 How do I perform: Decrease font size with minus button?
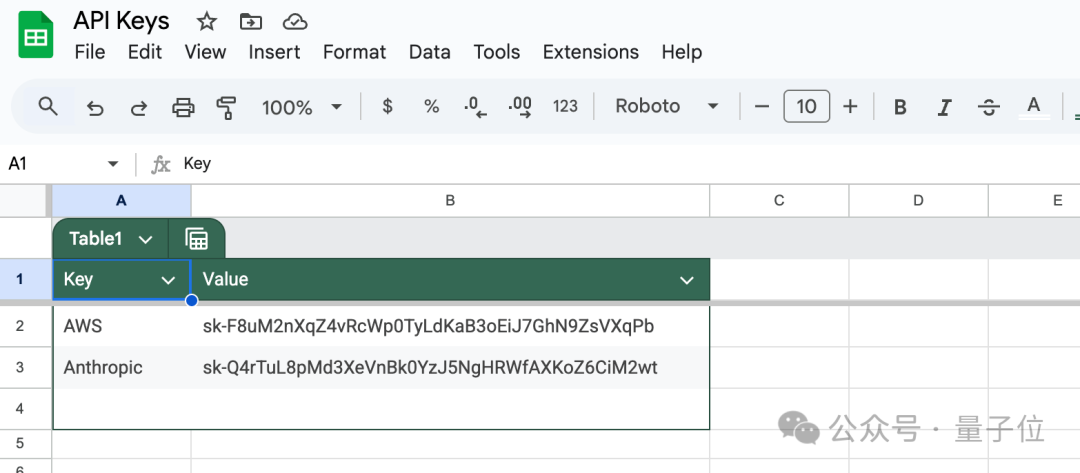point(761,106)
